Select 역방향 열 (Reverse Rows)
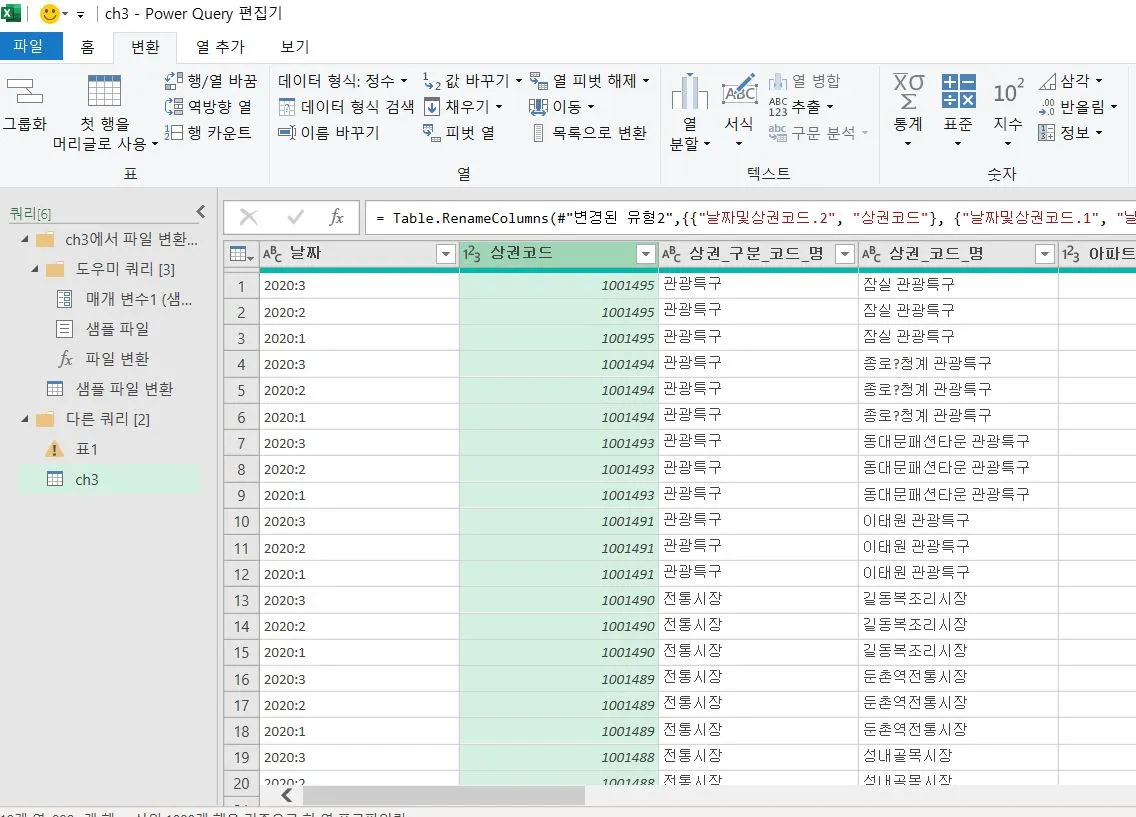 [209, 106]
